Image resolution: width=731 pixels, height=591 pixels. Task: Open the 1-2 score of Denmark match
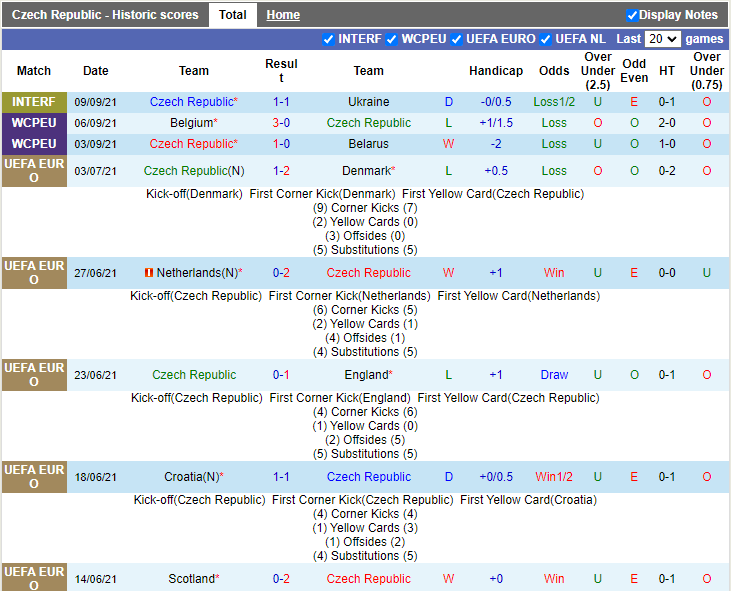pyautogui.click(x=281, y=171)
